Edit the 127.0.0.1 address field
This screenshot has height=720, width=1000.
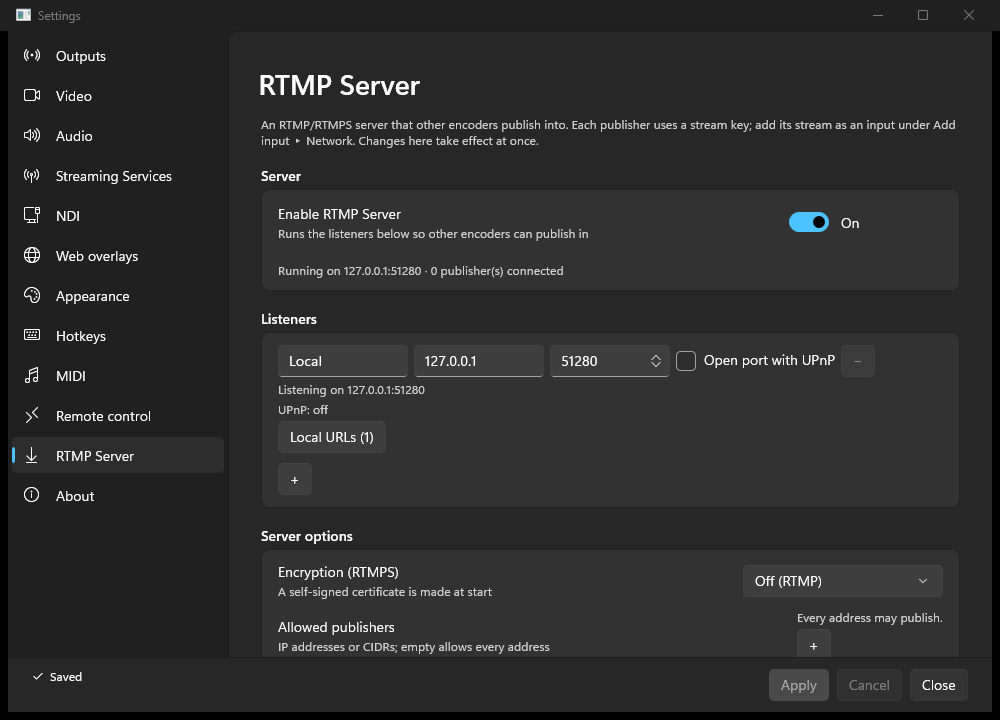[478, 361]
